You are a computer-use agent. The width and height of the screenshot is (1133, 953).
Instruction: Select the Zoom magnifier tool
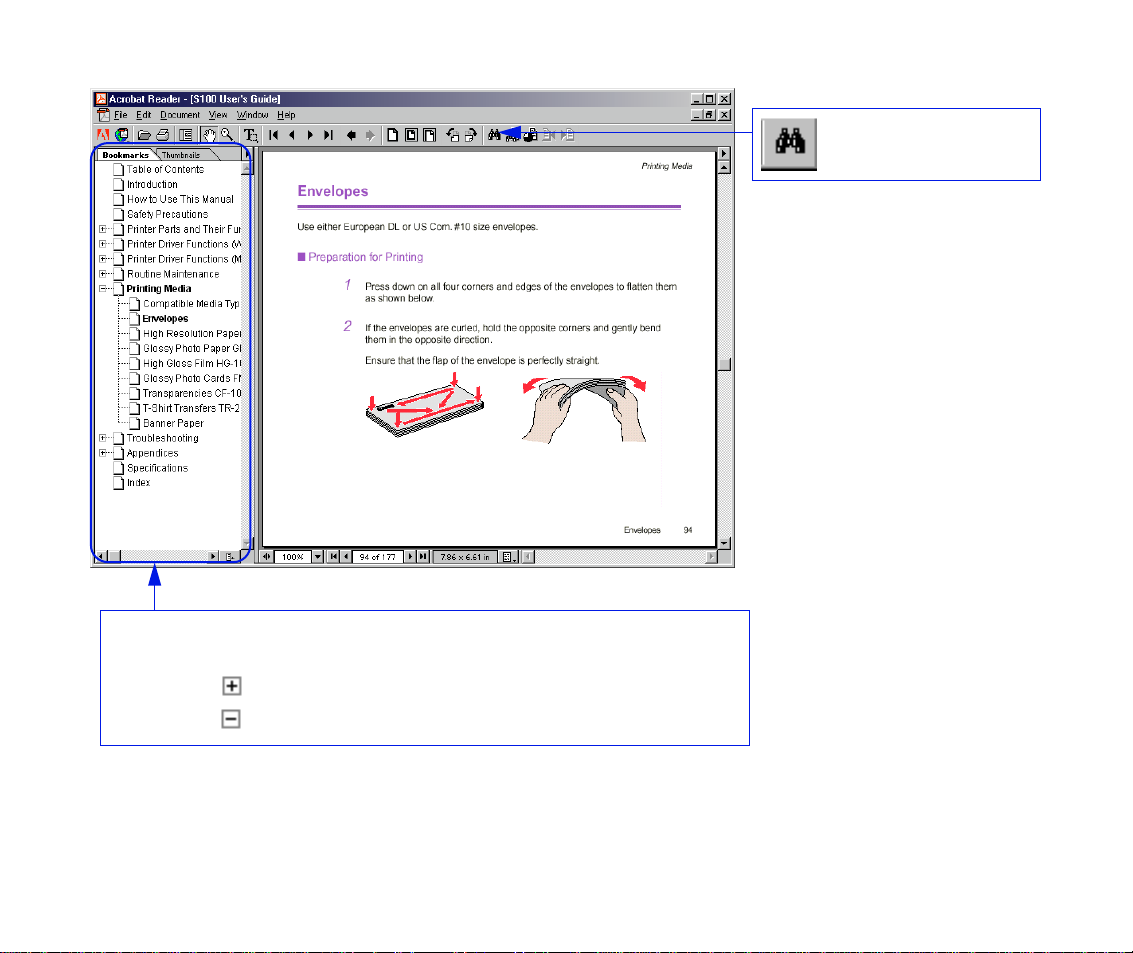coord(227,135)
